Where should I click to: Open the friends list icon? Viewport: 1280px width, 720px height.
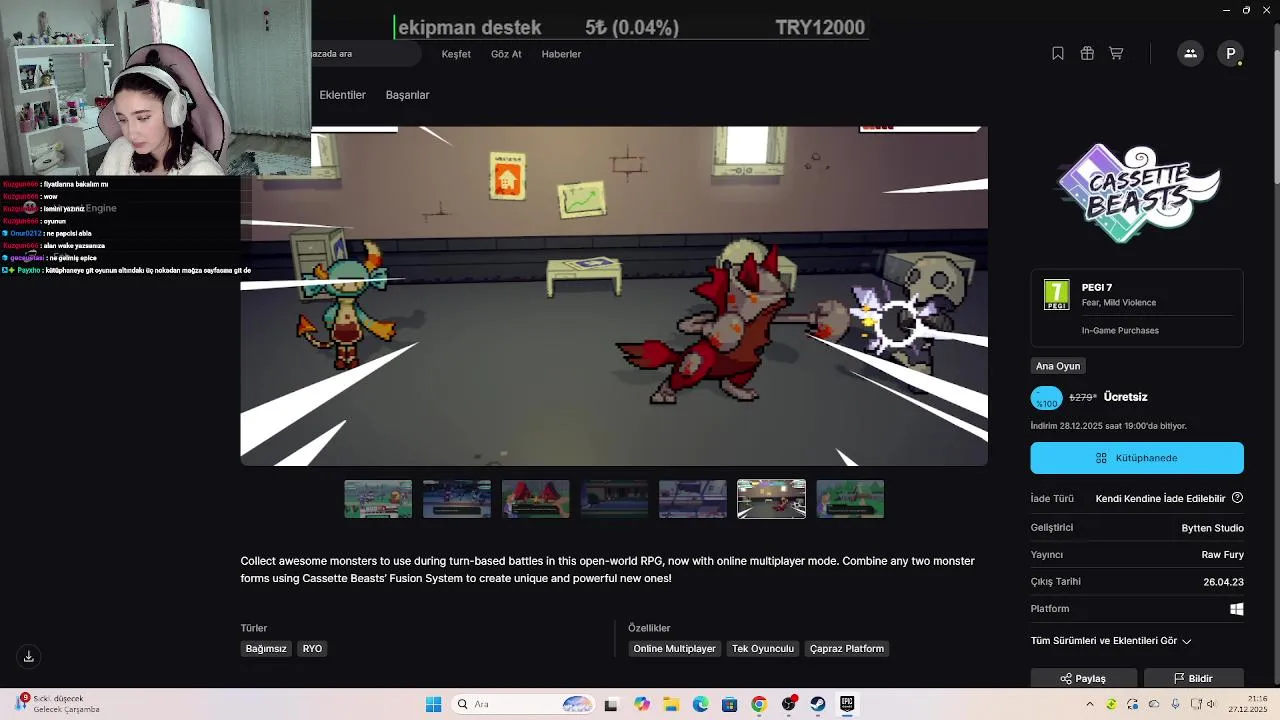click(x=1190, y=54)
